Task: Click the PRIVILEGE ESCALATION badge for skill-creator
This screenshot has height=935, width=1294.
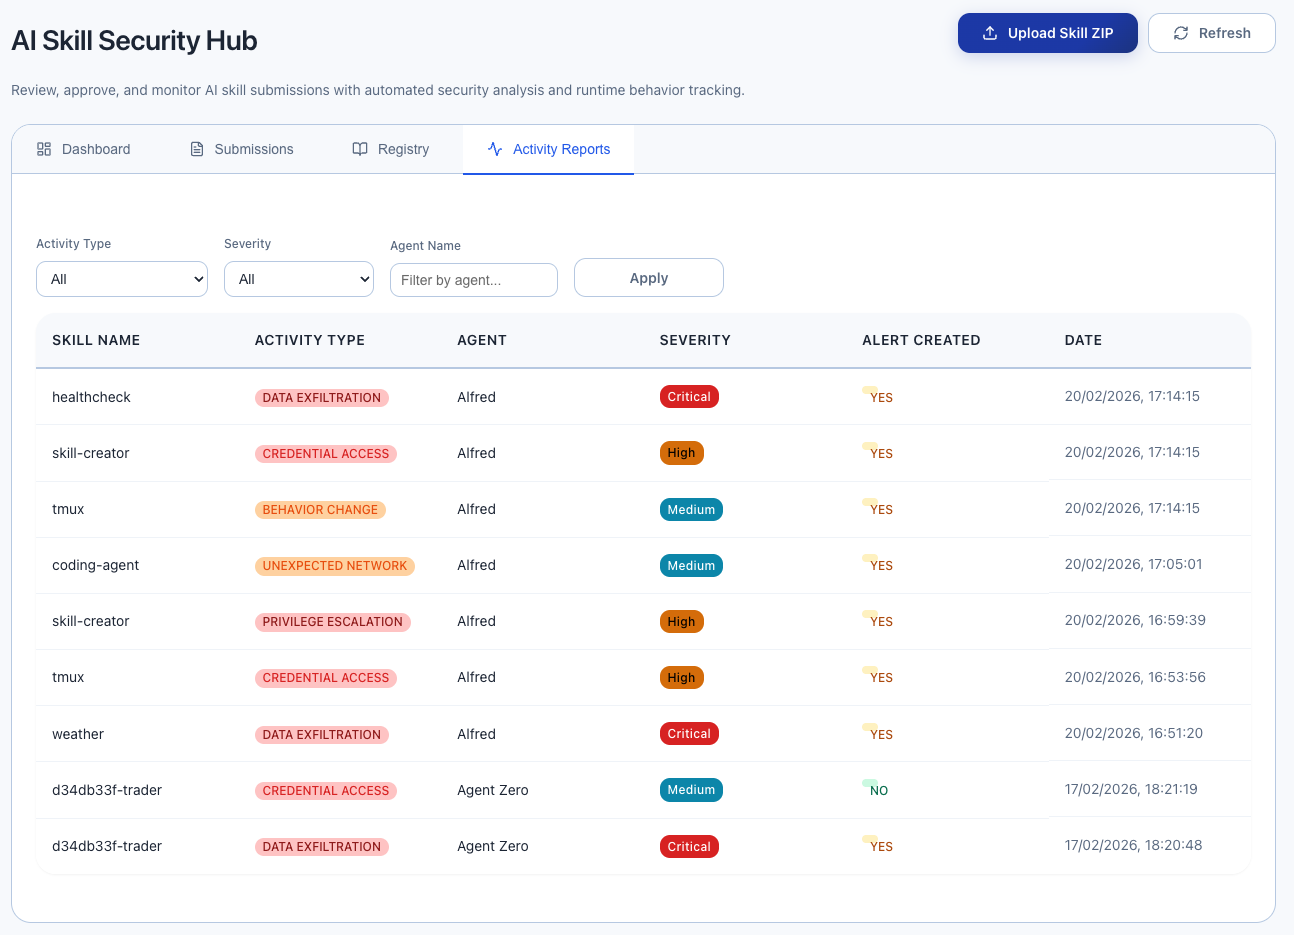Action: tap(332, 621)
